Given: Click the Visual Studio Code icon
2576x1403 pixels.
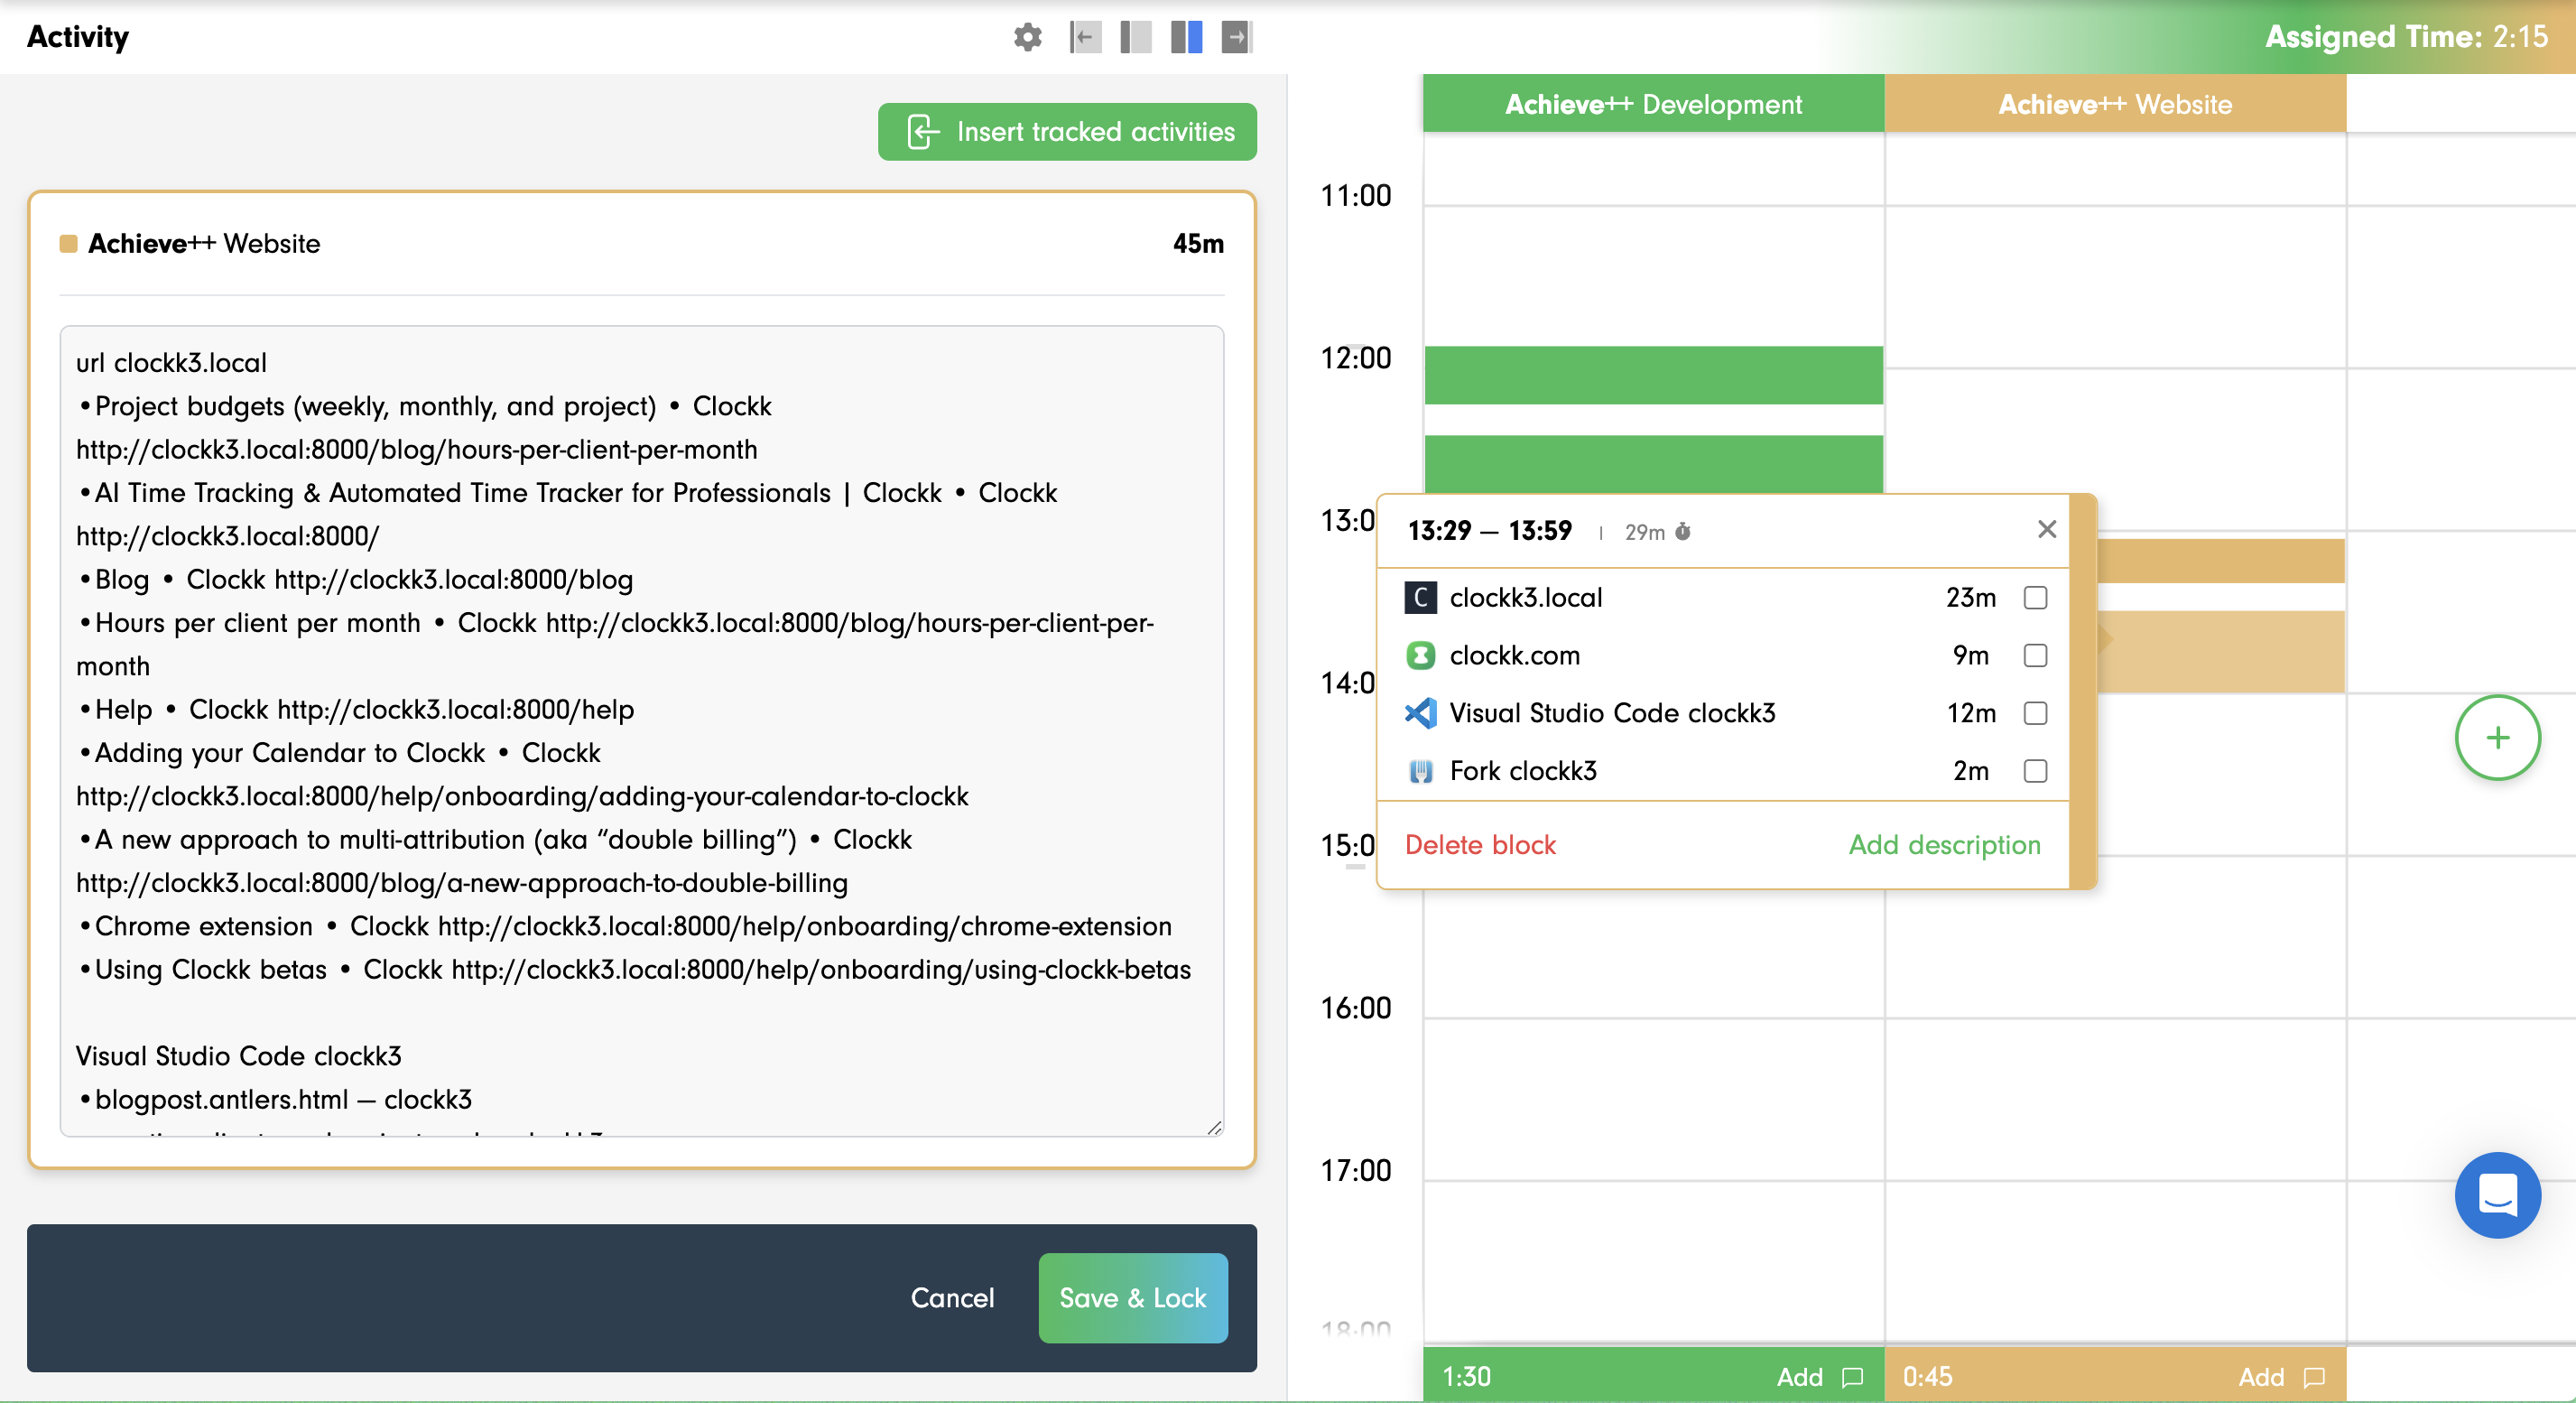Looking at the screenshot, I should (1420, 713).
